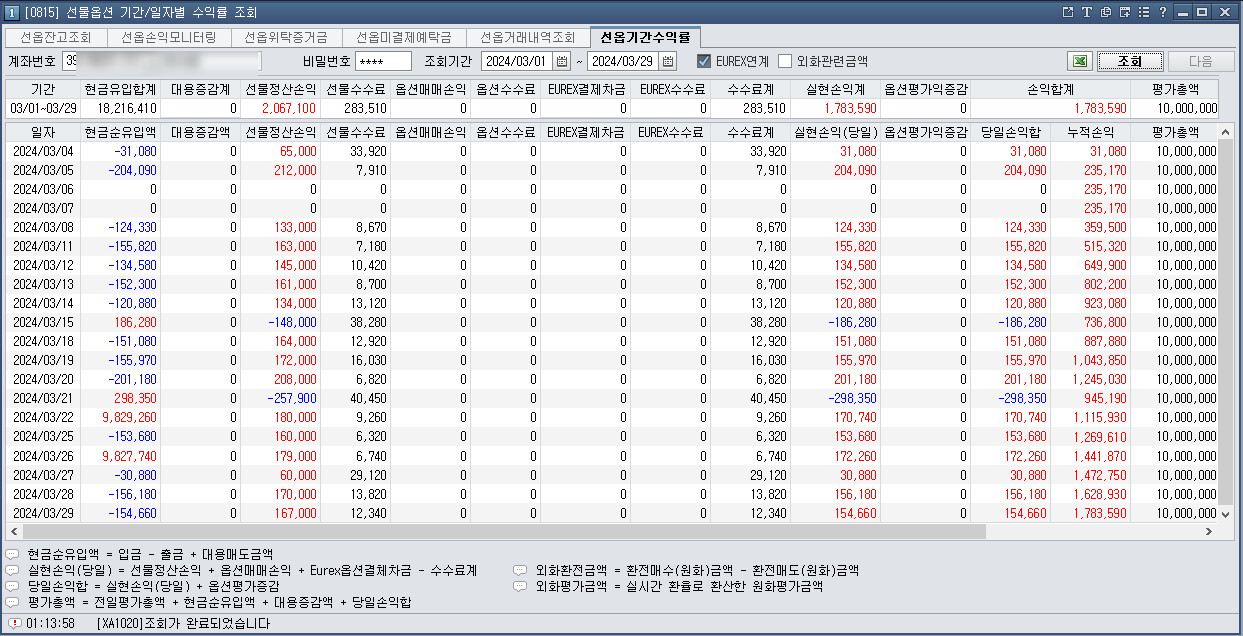This screenshot has height=636, width=1243.
Task: Click the 다음 next button
Action: point(1201,61)
